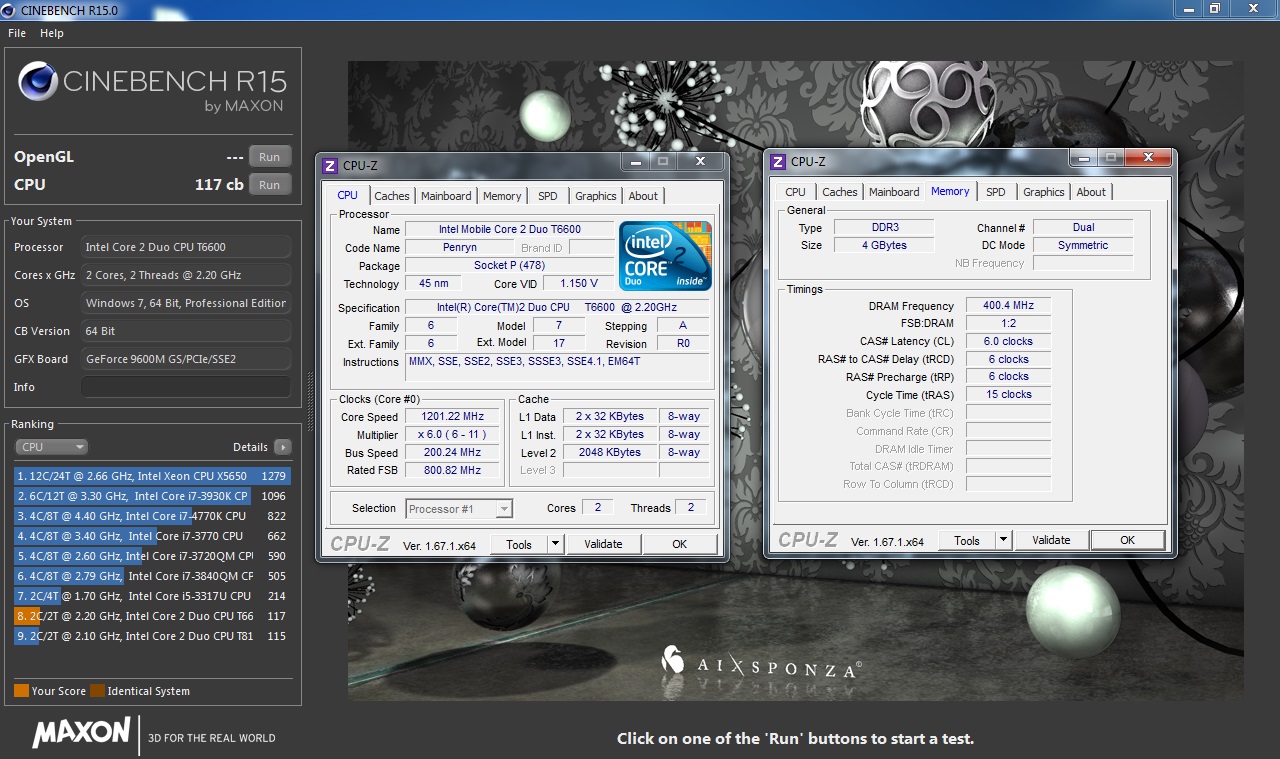Click OK in CPU-Z Memory window

(x=1128, y=540)
